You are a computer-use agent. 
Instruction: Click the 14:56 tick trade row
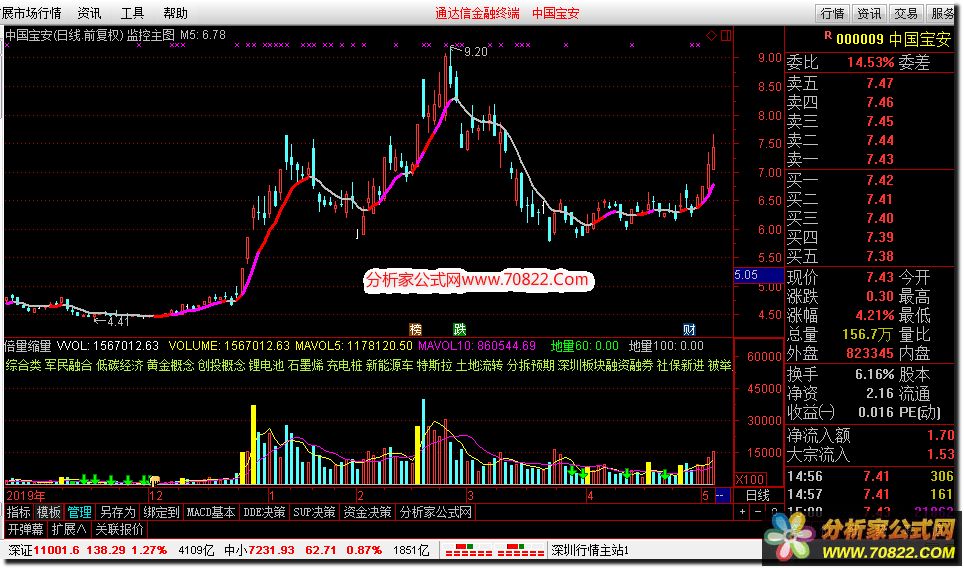pos(870,476)
